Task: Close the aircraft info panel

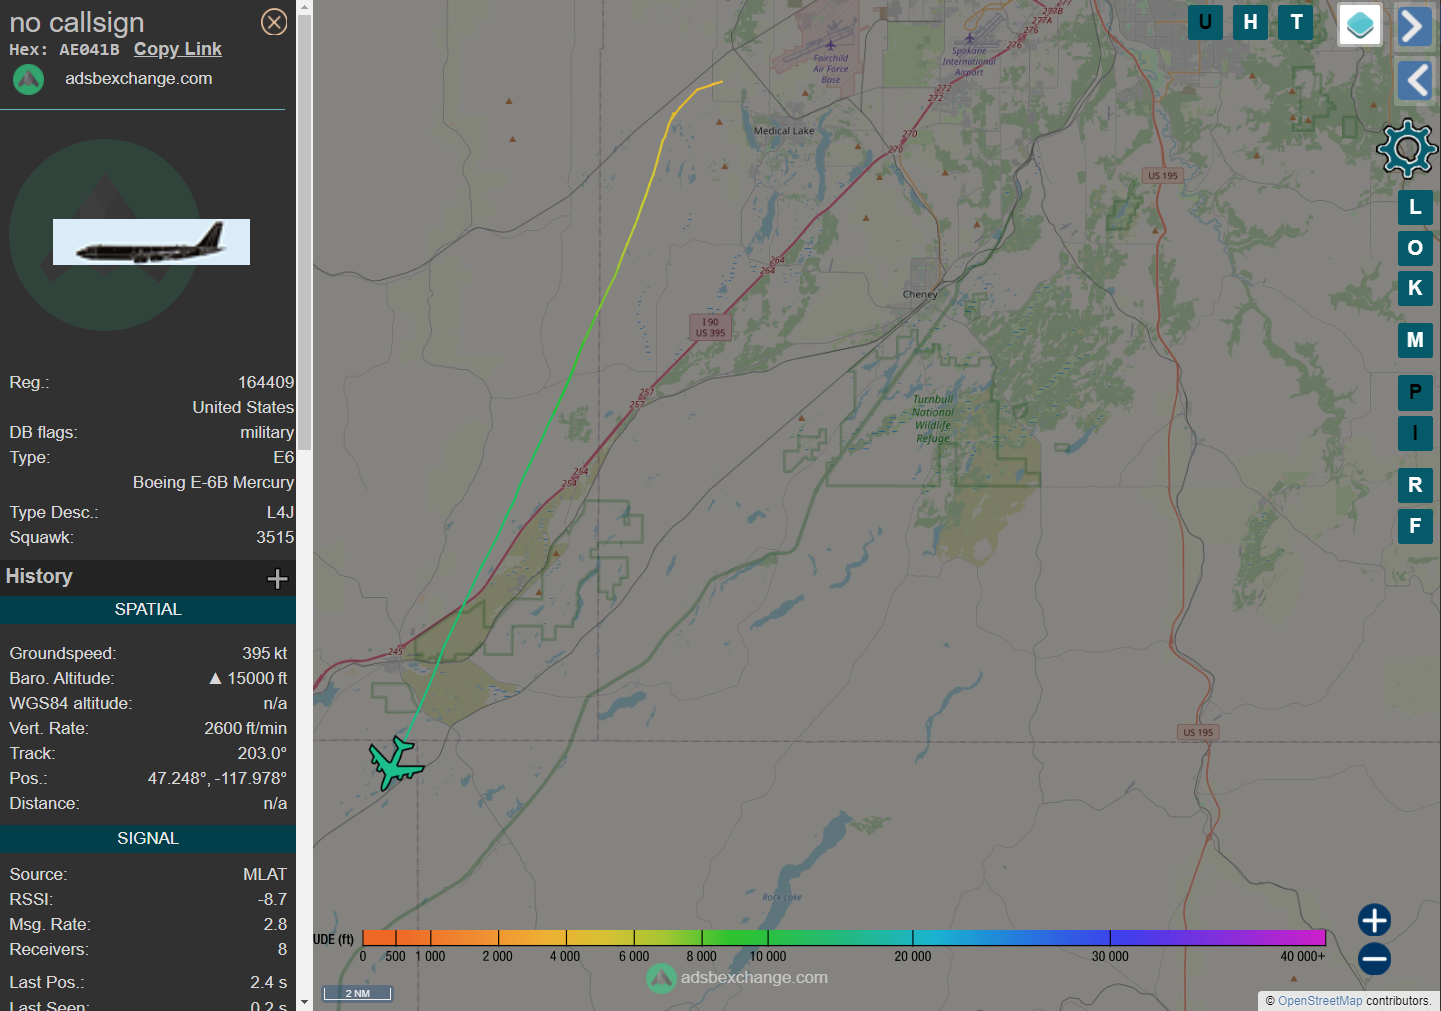Action: click(274, 22)
